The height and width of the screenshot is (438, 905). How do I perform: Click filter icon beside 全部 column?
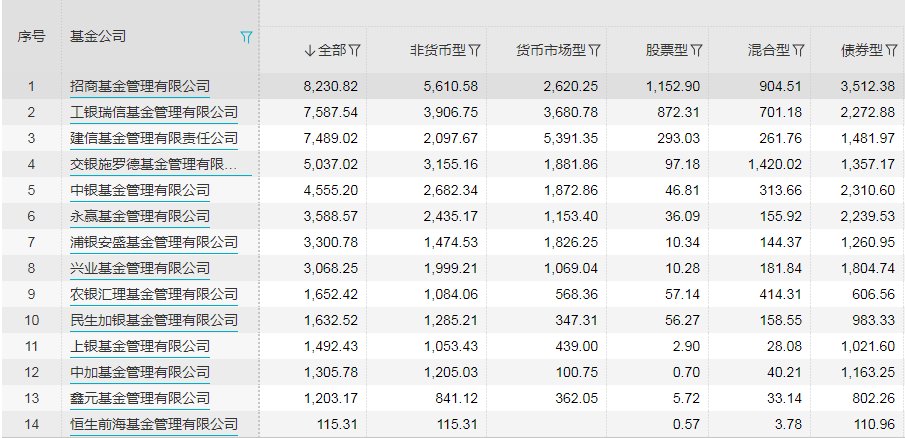pos(355,51)
